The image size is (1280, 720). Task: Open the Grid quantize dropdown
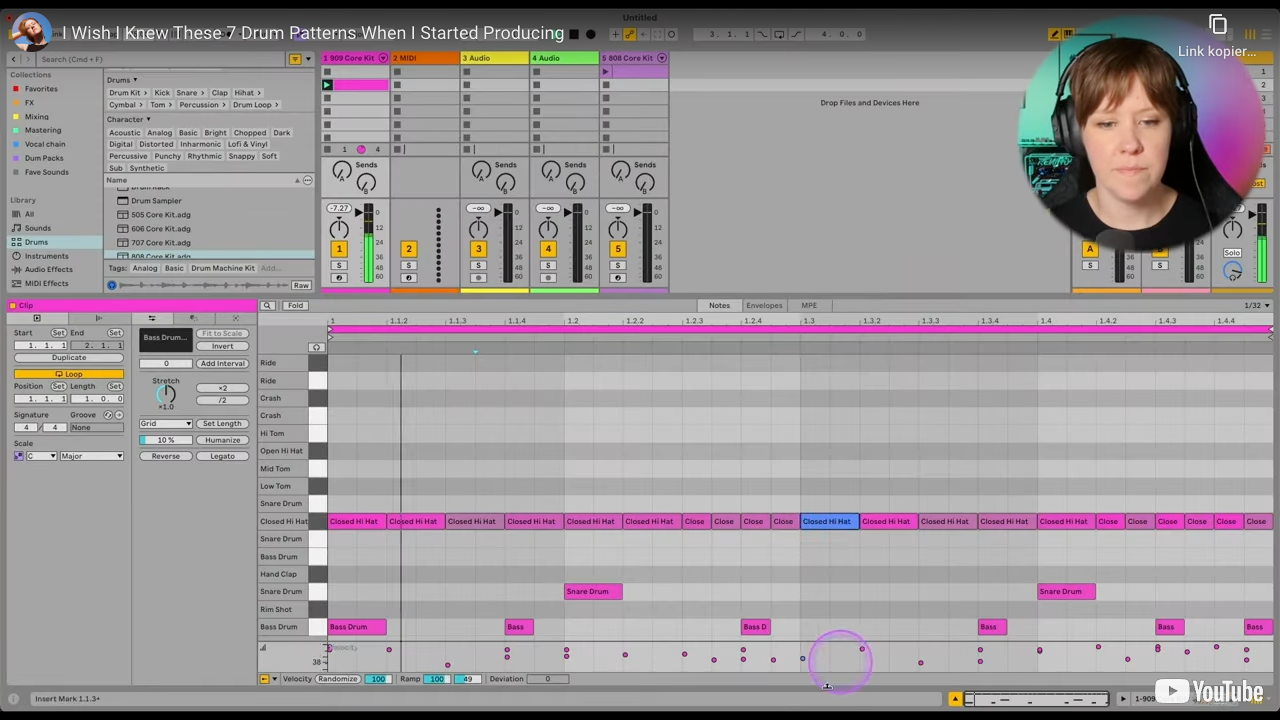coord(166,423)
